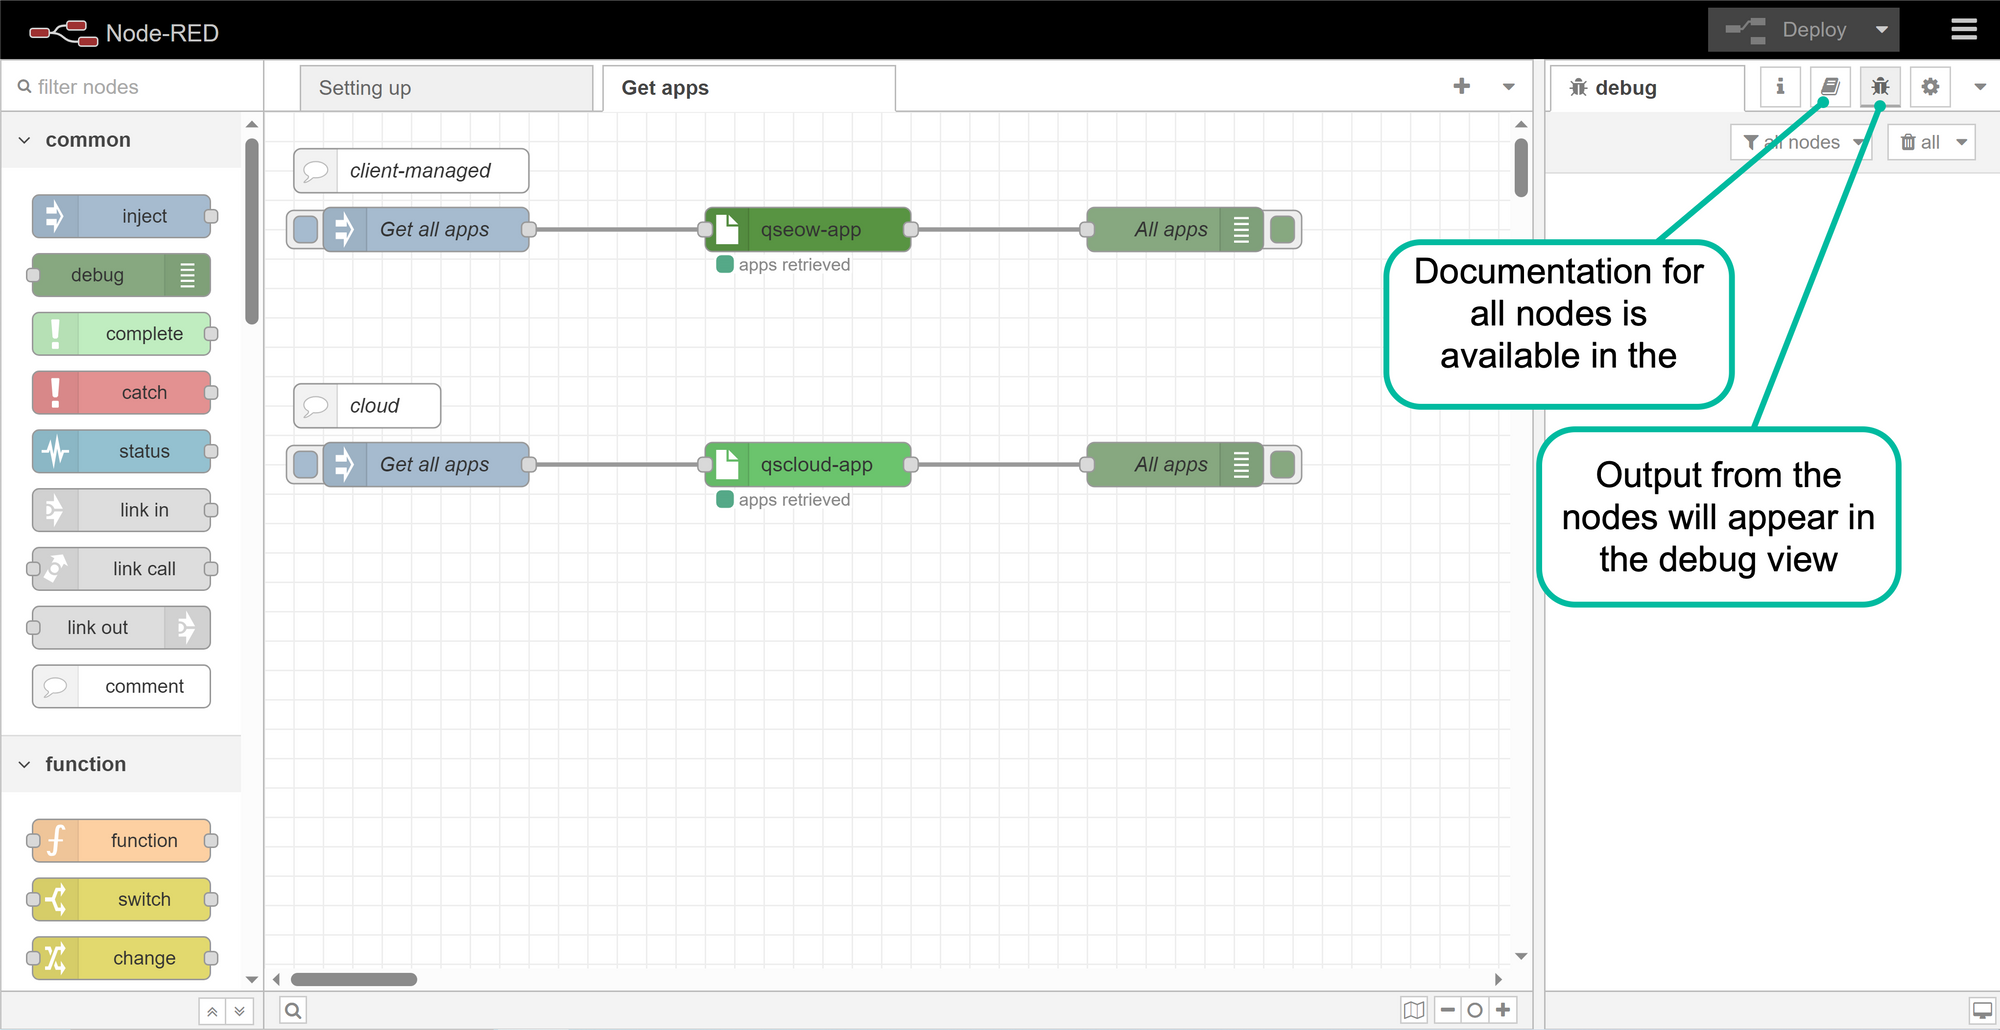Click the workspace scroll right arrow
2000x1030 pixels.
click(1498, 979)
